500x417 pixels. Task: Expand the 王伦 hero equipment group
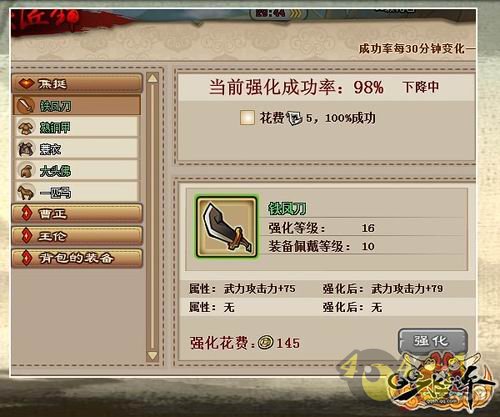pos(77,236)
